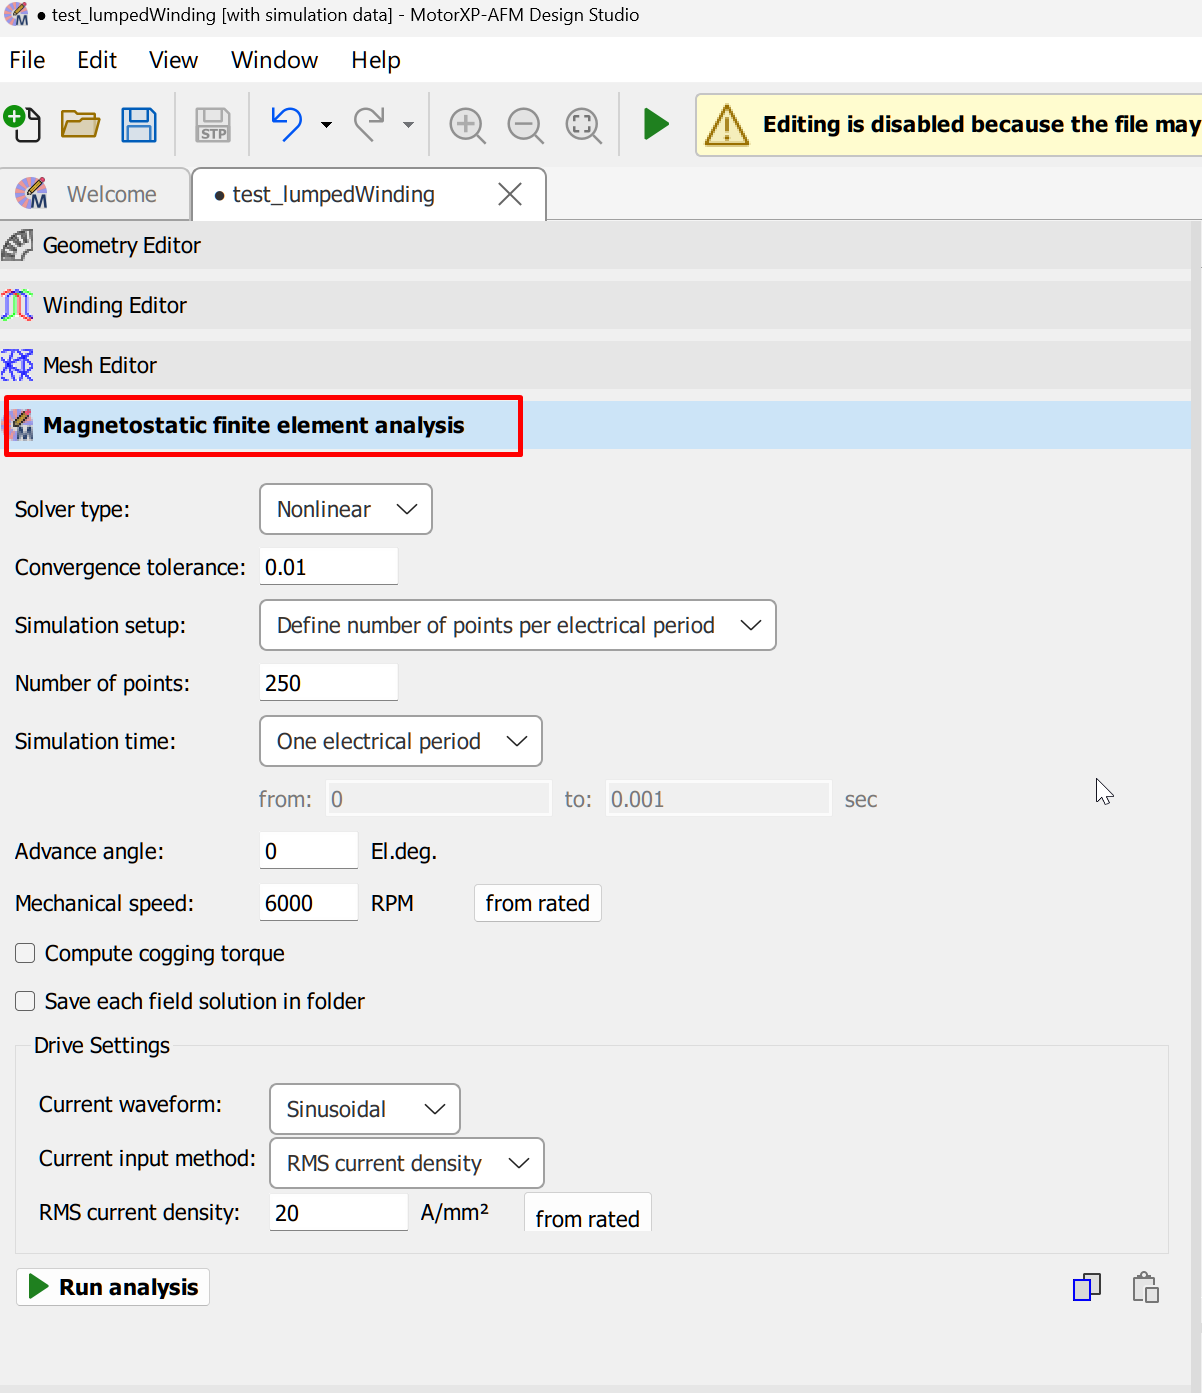Image resolution: width=1202 pixels, height=1393 pixels.
Task: Switch to the Welcome tab
Action: [x=95, y=194]
